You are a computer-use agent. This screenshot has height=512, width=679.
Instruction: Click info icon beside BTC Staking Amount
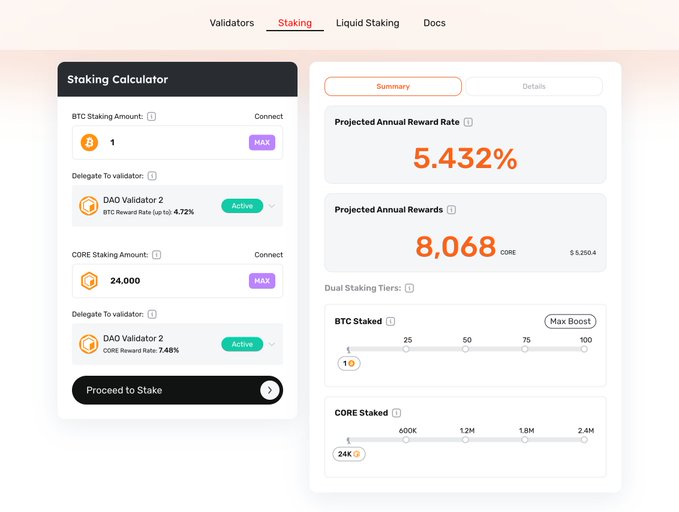point(151,117)
